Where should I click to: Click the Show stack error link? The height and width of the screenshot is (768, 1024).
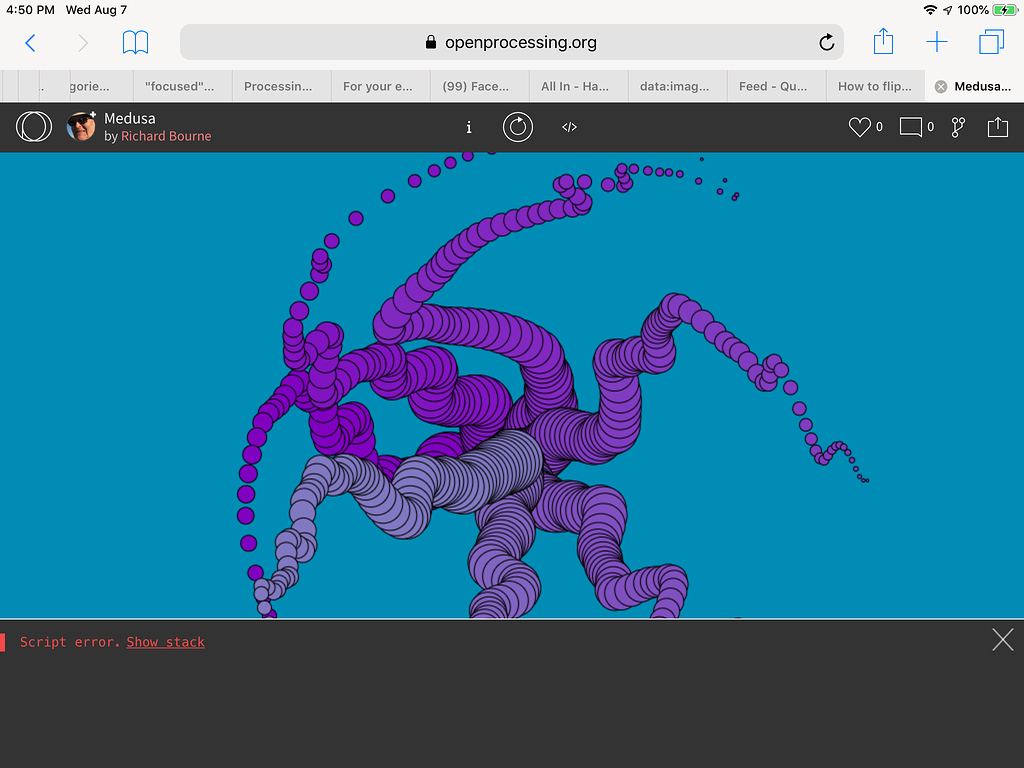click(x=165, y=641)
